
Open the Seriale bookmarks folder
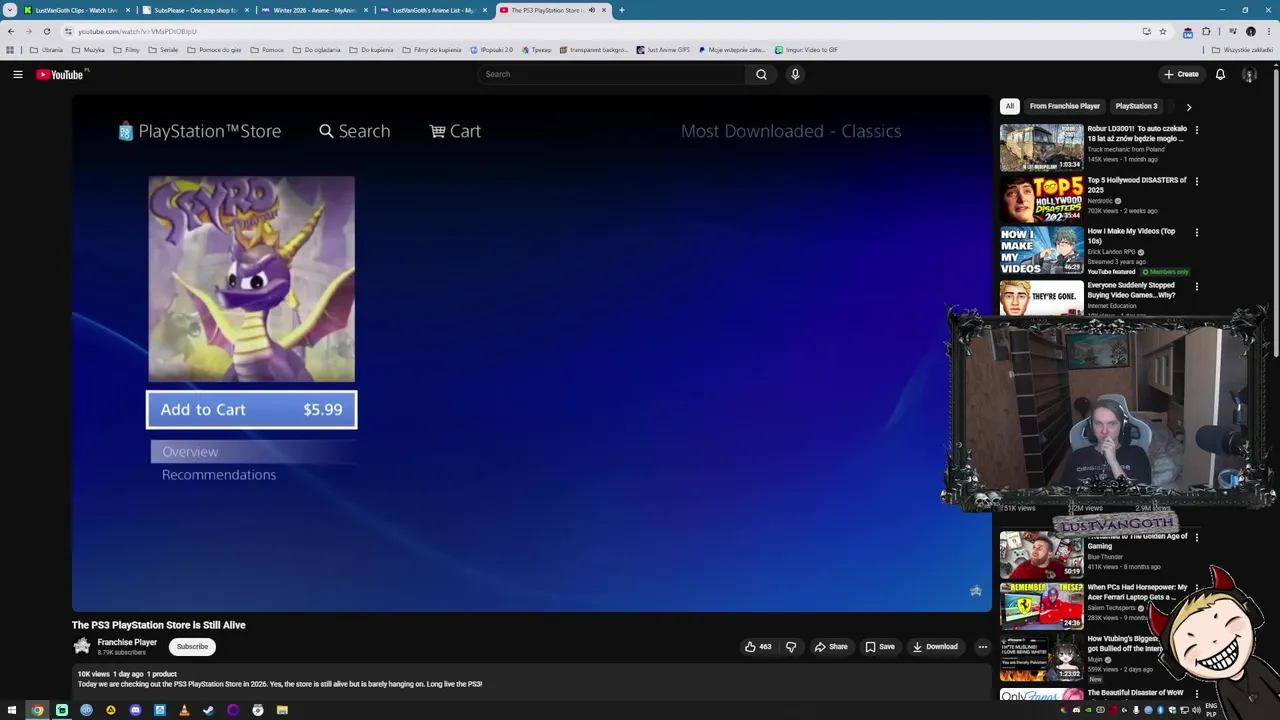(x=163, y=49)
